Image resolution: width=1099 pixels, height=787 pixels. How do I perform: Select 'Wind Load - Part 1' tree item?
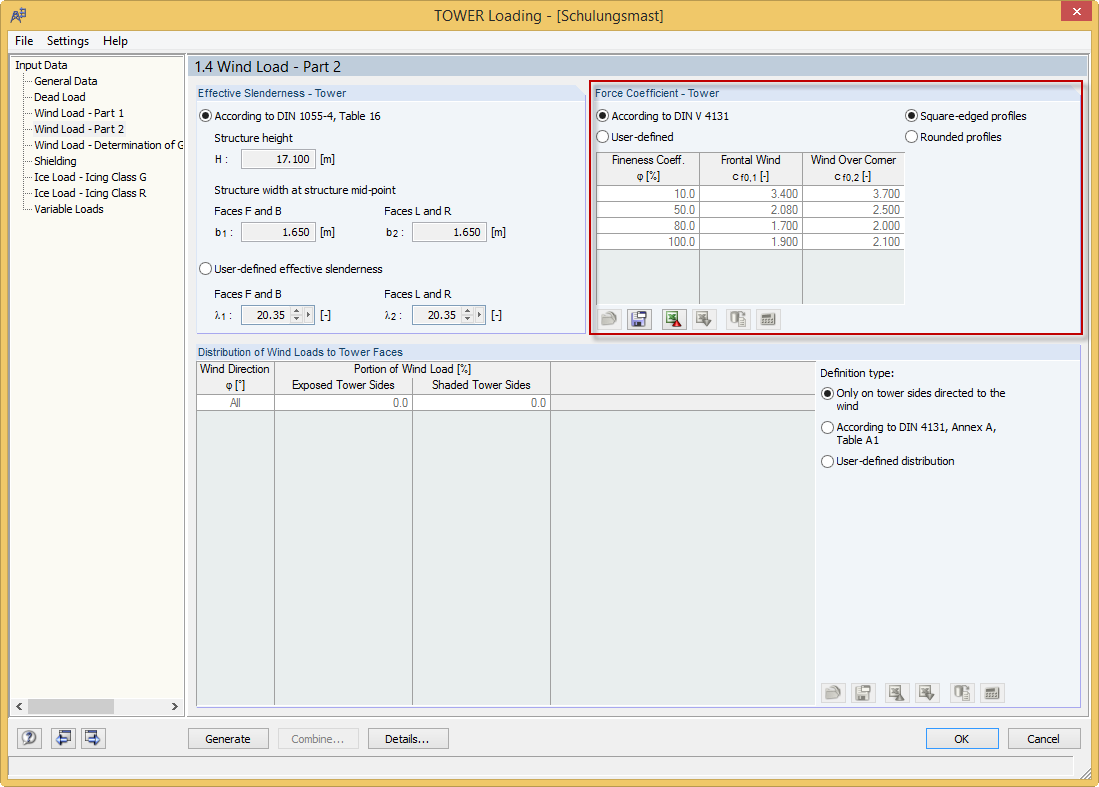point(79,113)
